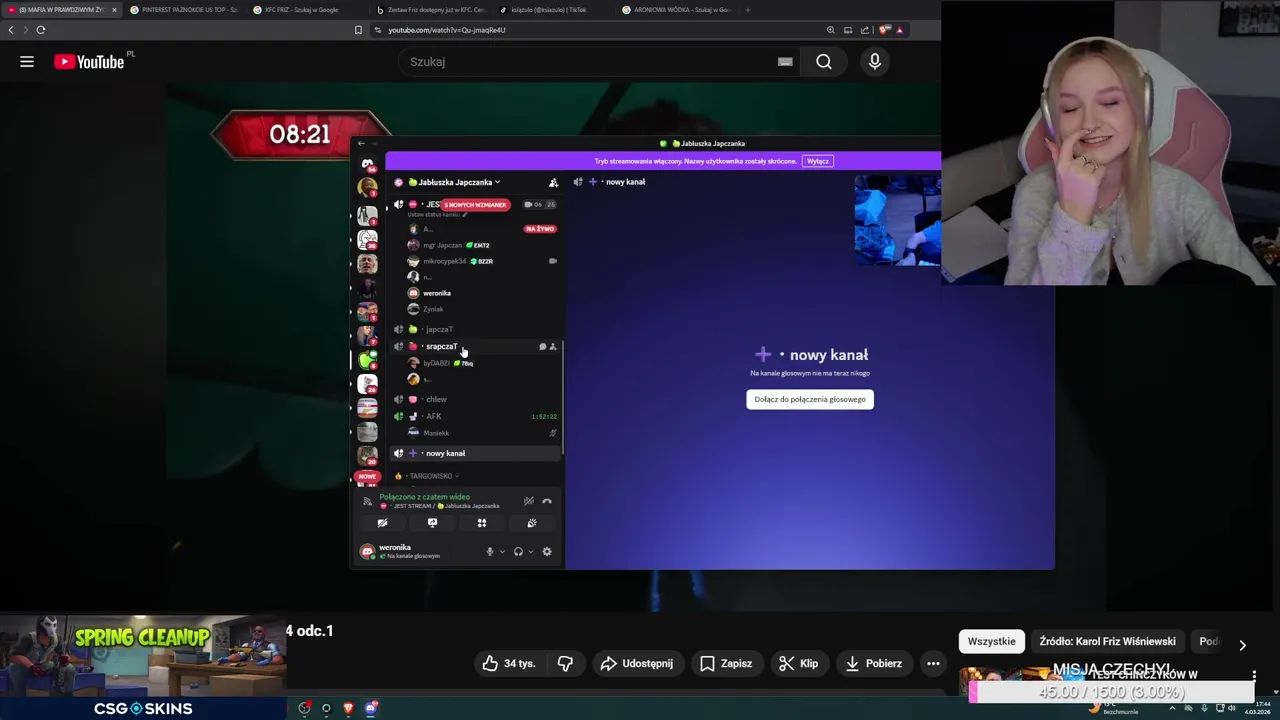Dismiss streamer mode with Wyłącz
This screenshot has height=720, width=1280.
point(818,161)
